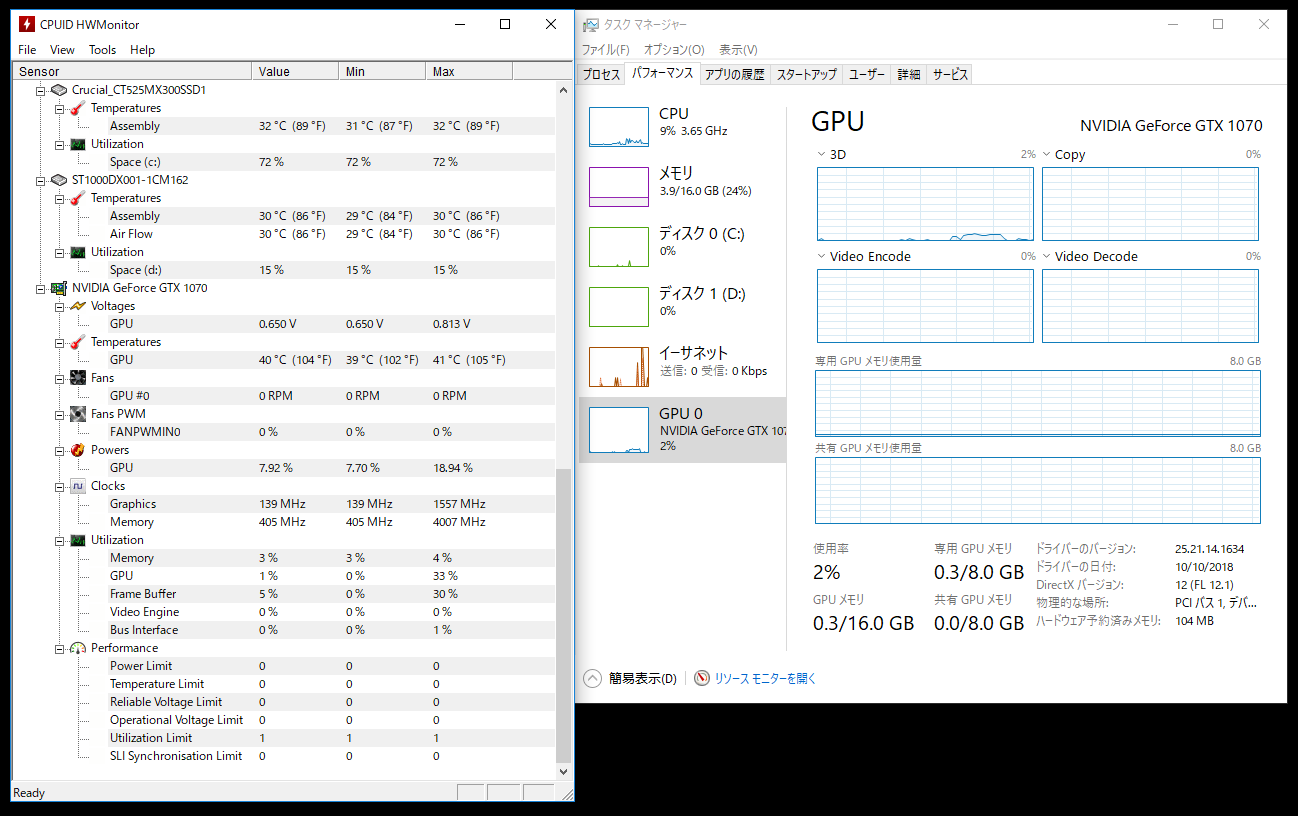The image size is (1298, 816).
Task: Click the Value column header
Action: (x=295, y=71)
